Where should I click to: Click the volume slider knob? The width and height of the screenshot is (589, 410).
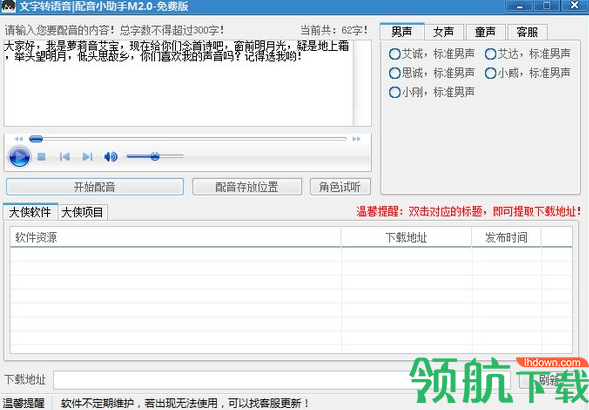pos(155,156)
